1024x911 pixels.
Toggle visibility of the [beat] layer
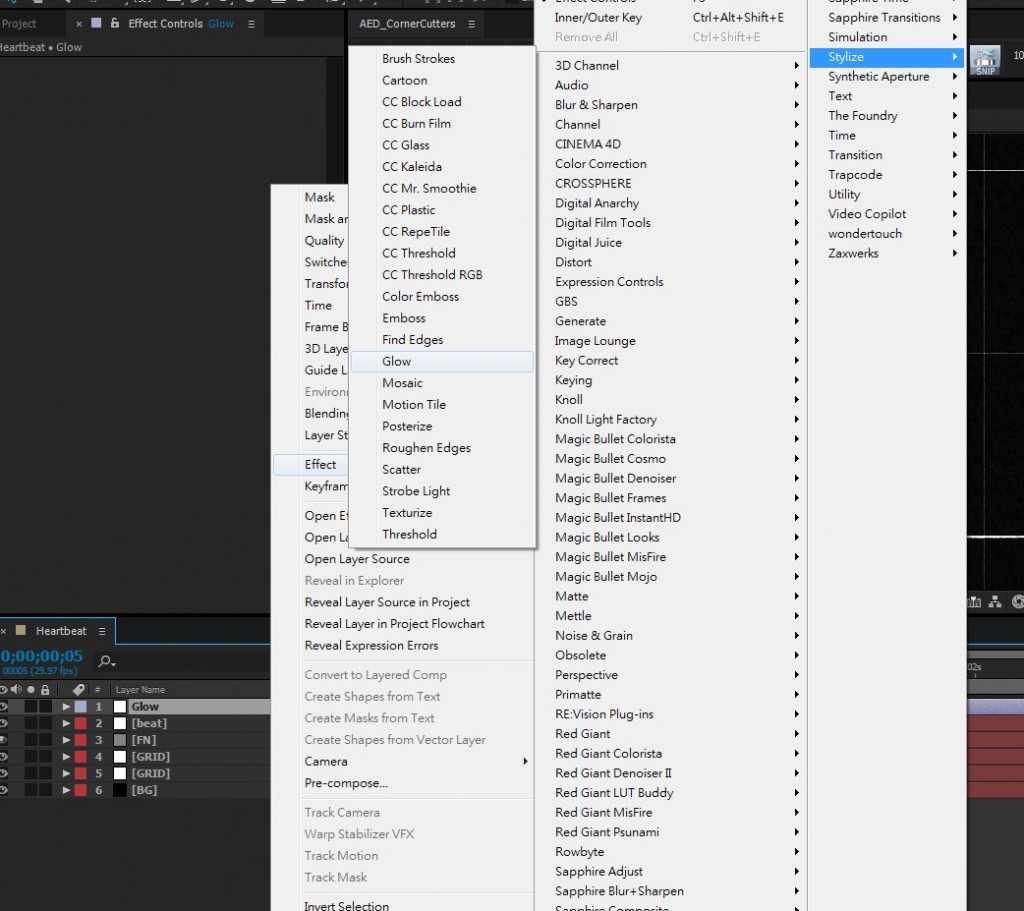pyautogui.click(x=4, y=723)
